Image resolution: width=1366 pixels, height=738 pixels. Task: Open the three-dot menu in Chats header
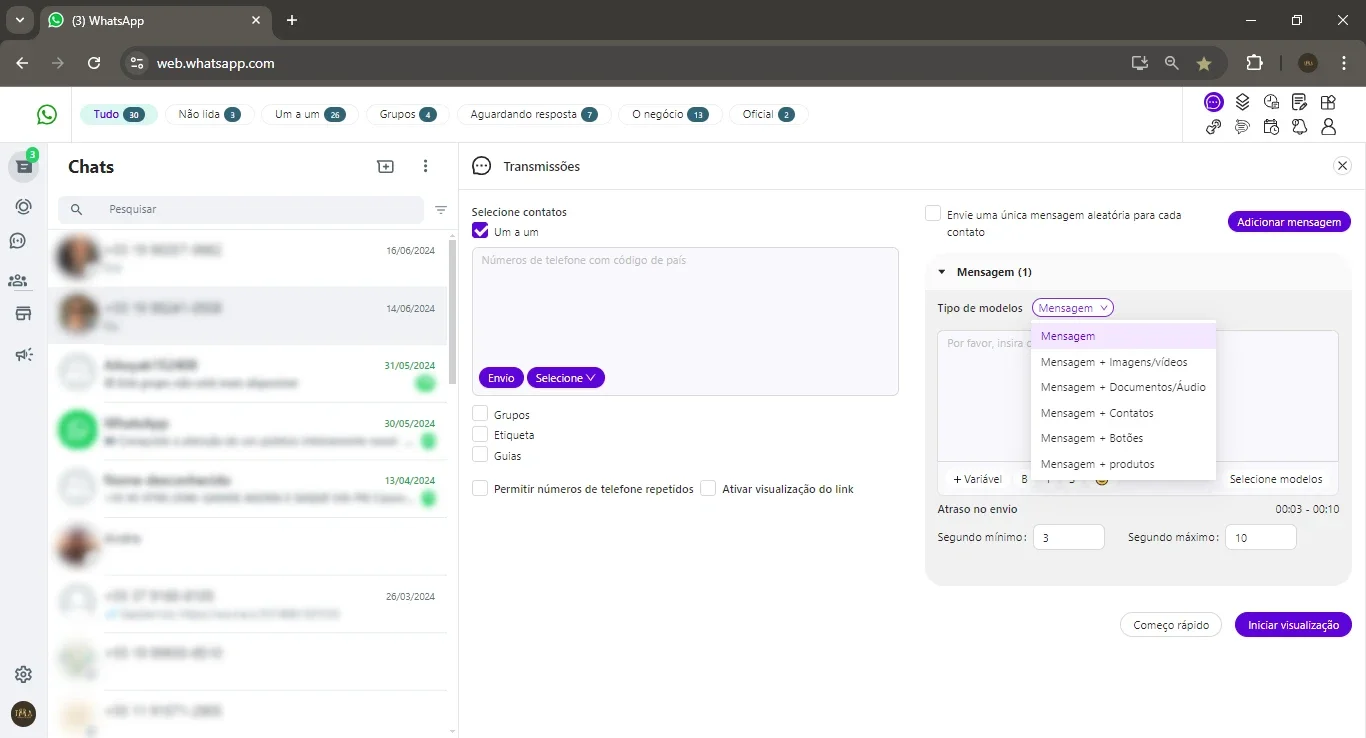tap(426, 167)
